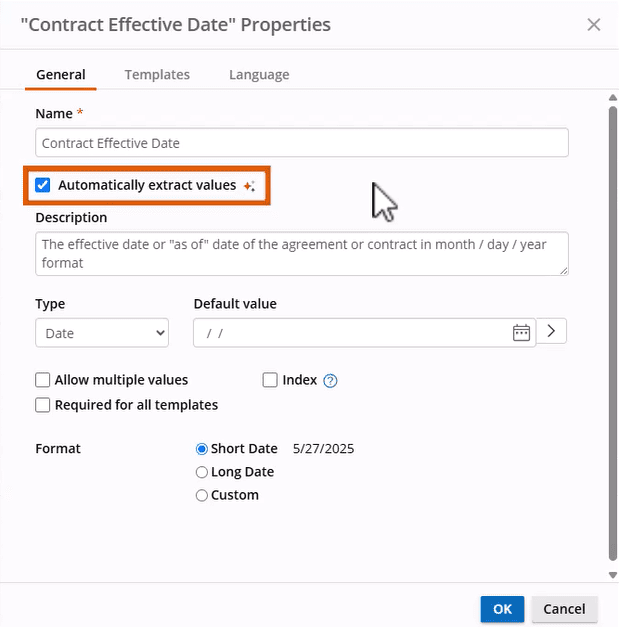The image size is (619, 627).
Task: Switch to the Language tab
Action: tap(259, 74)
